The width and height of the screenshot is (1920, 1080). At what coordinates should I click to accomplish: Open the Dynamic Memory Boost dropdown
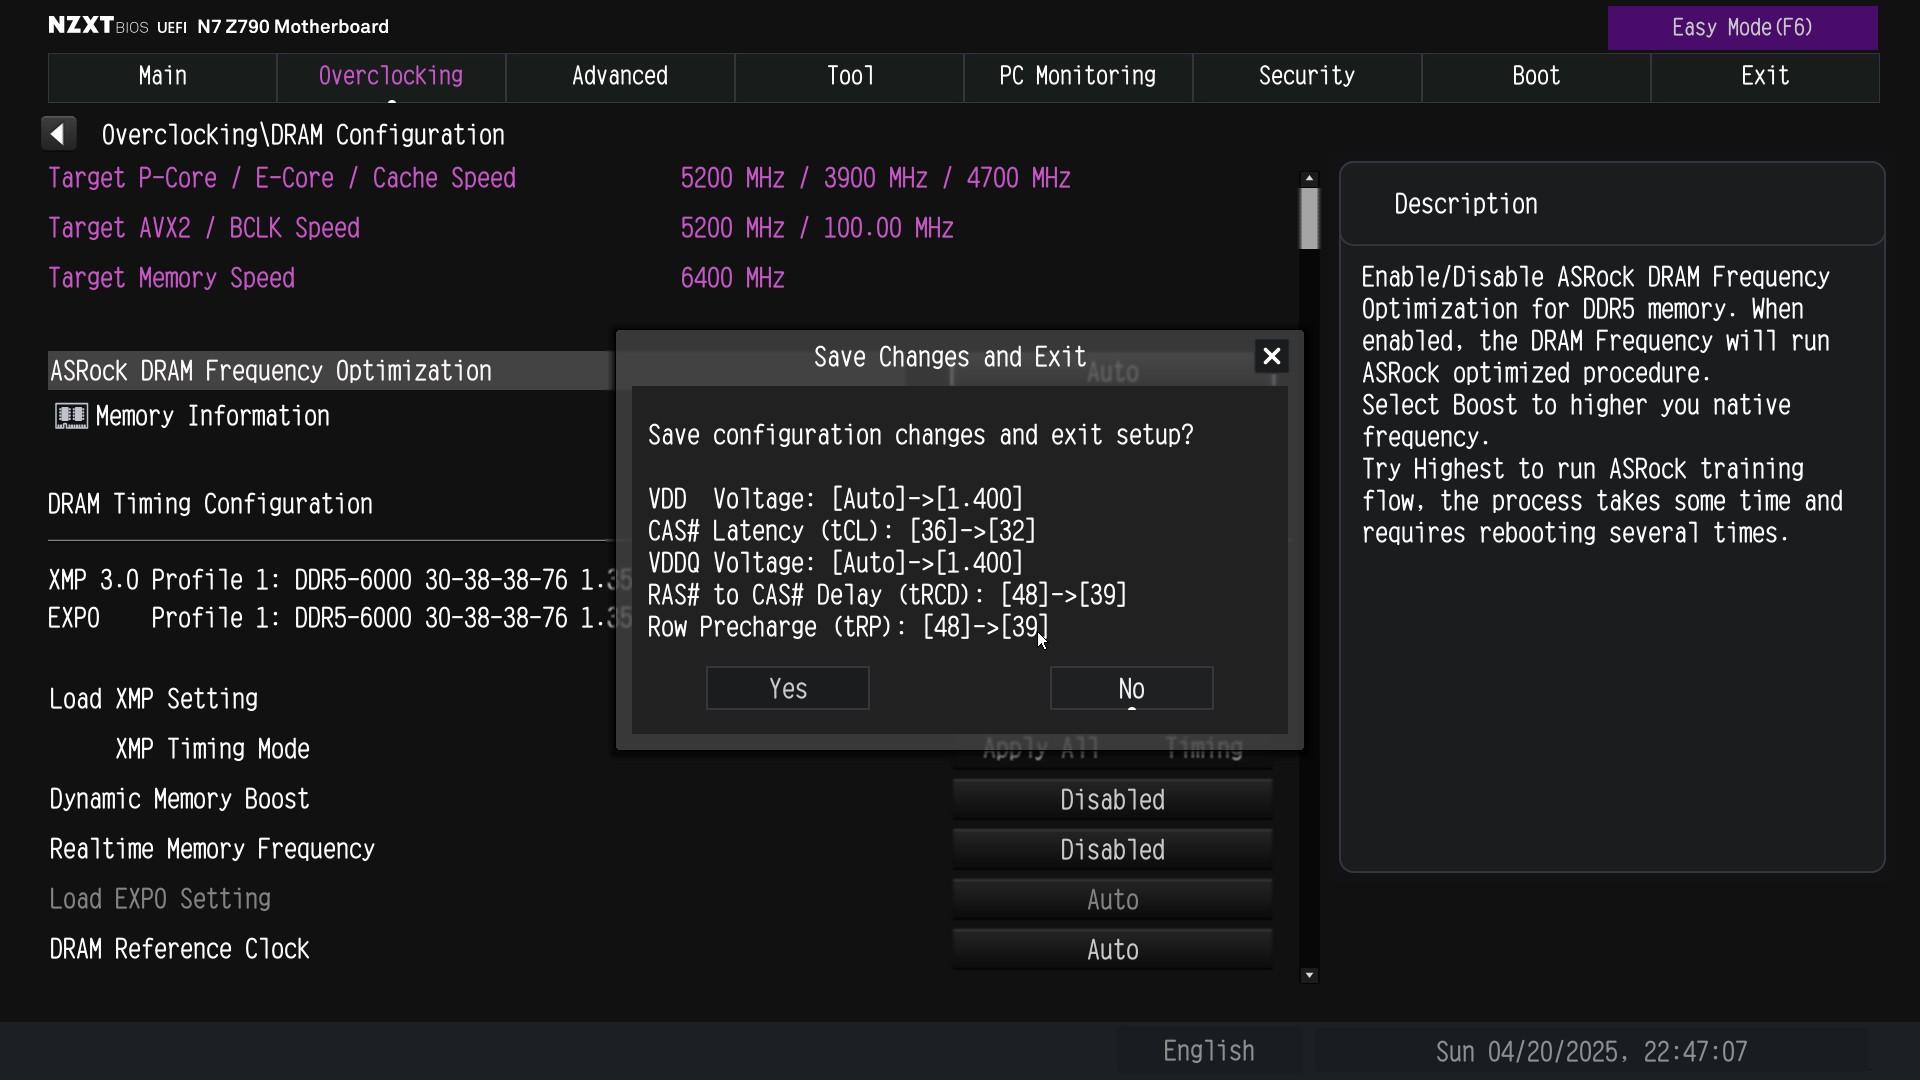1112,800
